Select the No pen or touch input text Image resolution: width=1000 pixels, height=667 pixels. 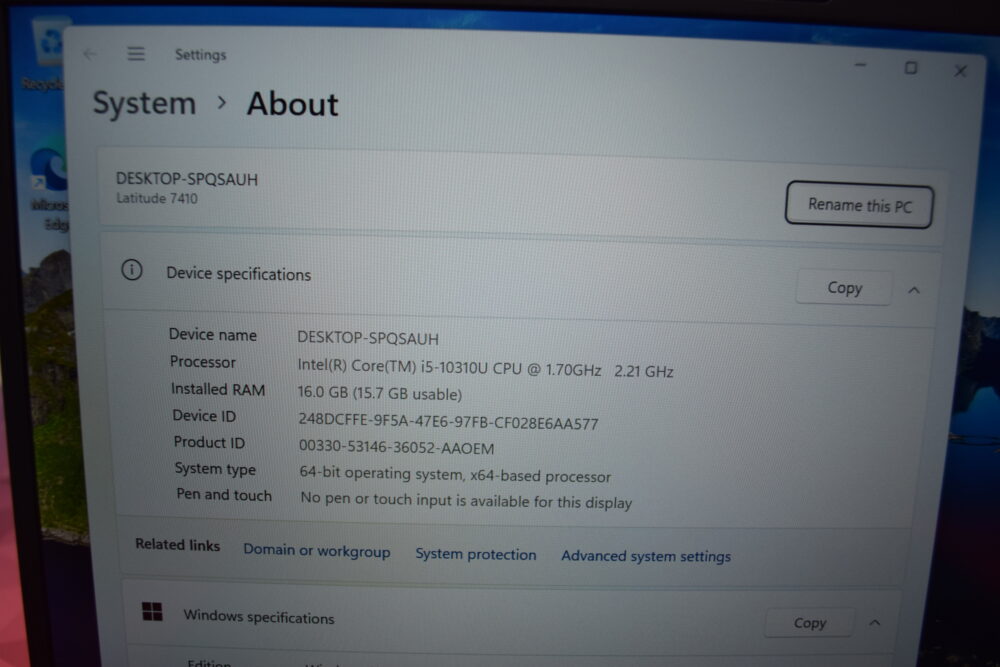(x=466, y=501)
